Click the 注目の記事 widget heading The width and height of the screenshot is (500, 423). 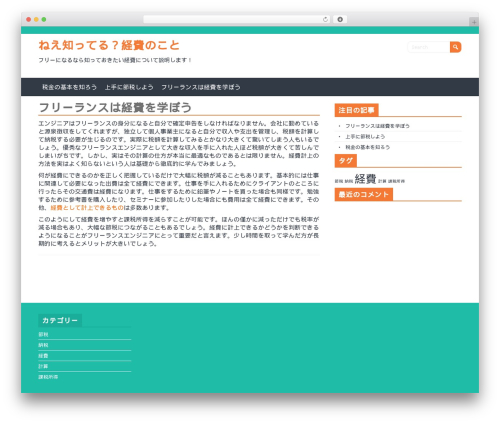point(356,110)
